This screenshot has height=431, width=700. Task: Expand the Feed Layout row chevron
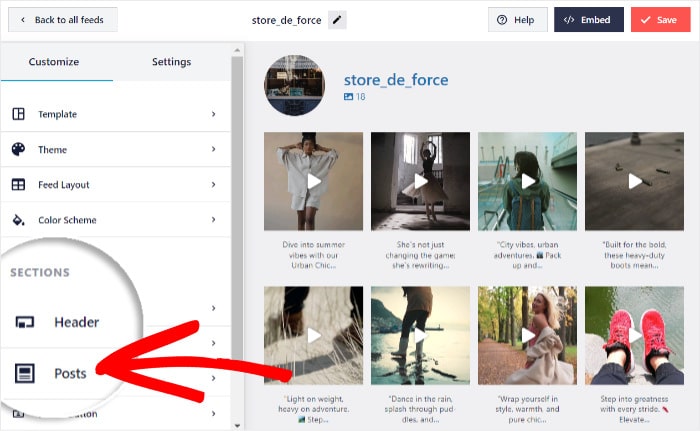[213, 184]
